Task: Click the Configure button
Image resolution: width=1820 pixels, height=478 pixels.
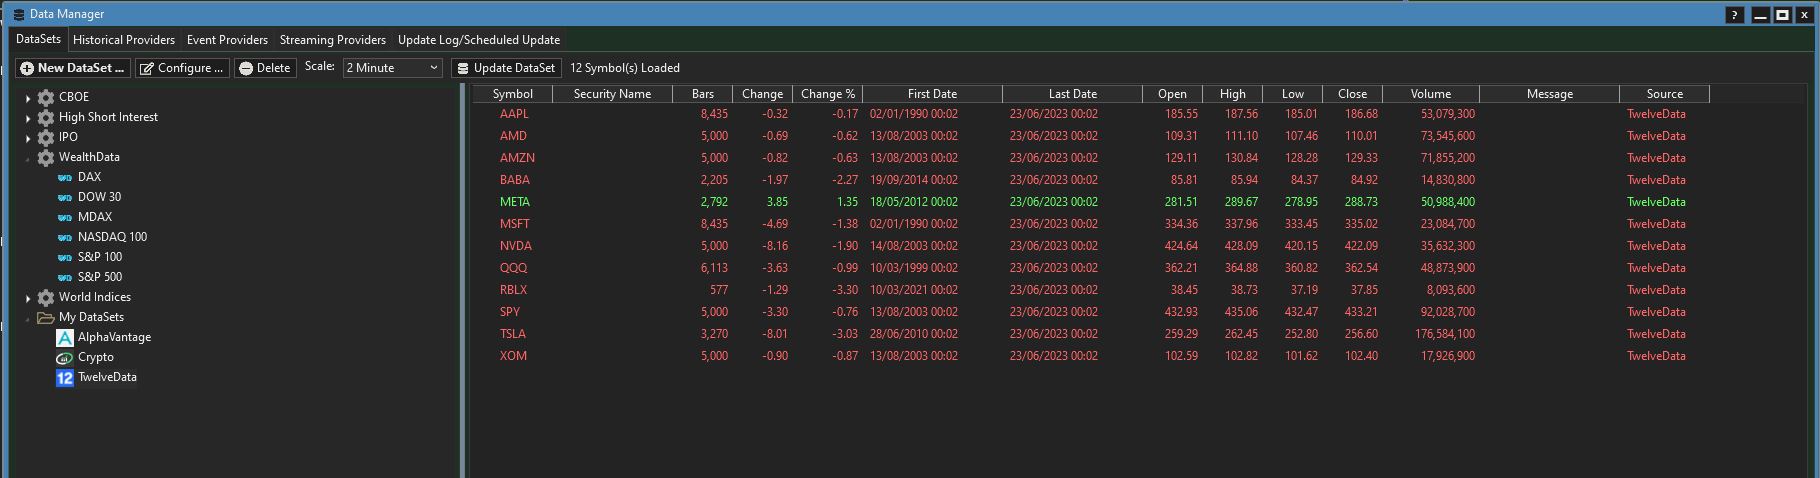Action: pyautogui.click(x=182, y=68)
